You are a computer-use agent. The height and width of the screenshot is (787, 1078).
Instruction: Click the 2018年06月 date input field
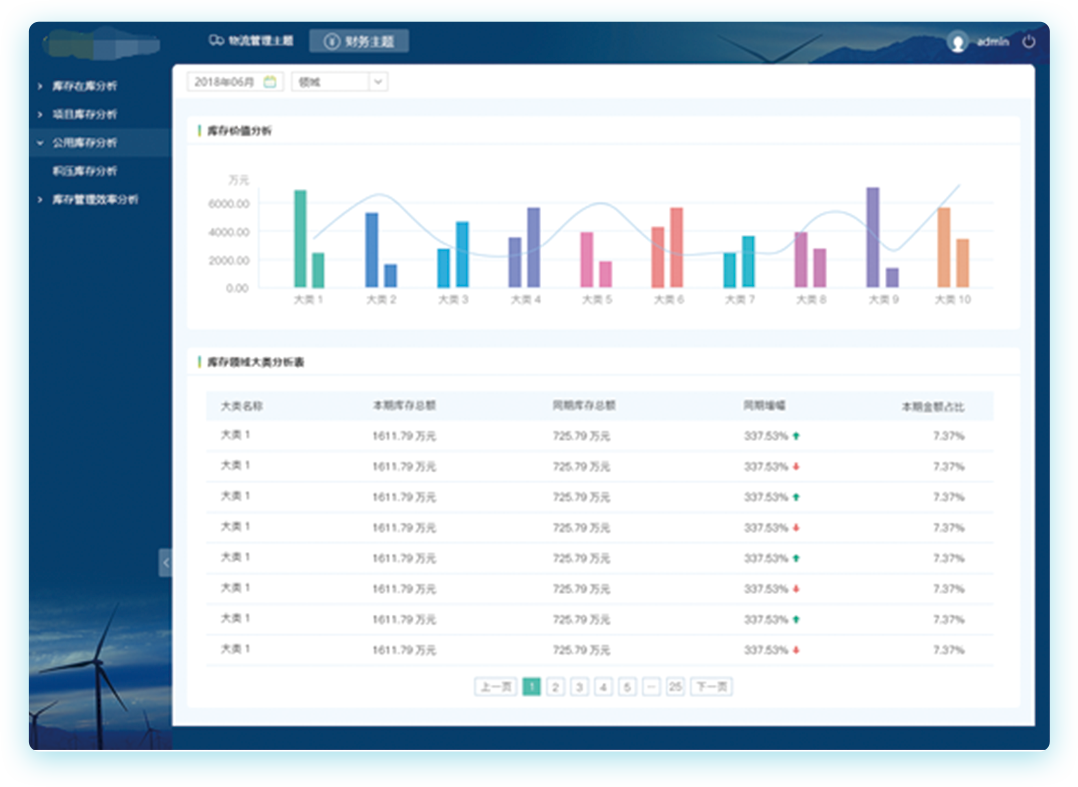[226, 82]
